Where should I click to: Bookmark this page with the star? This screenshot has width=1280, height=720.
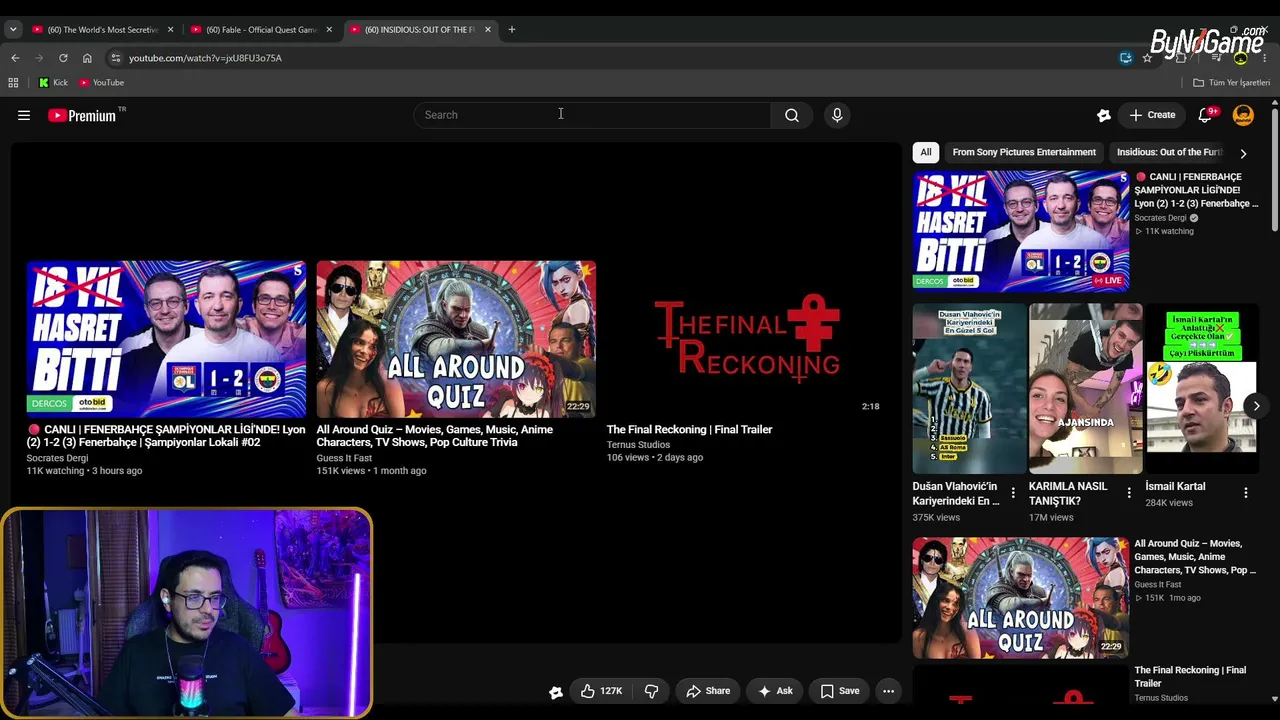(x=1147, y=58)
